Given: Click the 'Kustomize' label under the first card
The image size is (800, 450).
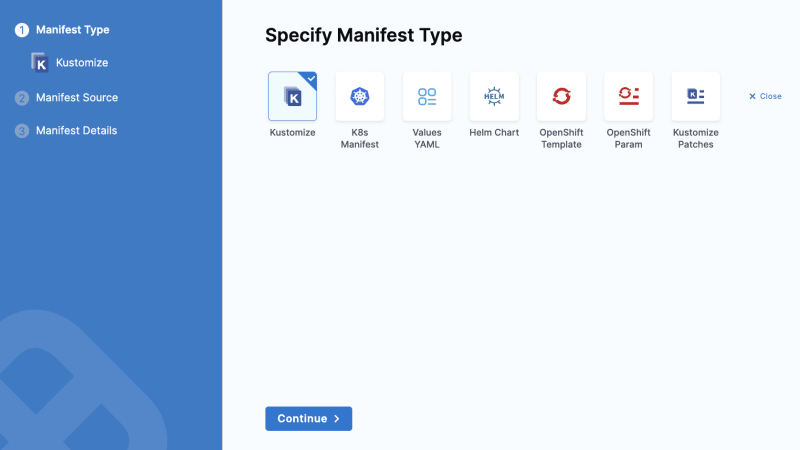Looking at the screenshot, I should 292,133.
